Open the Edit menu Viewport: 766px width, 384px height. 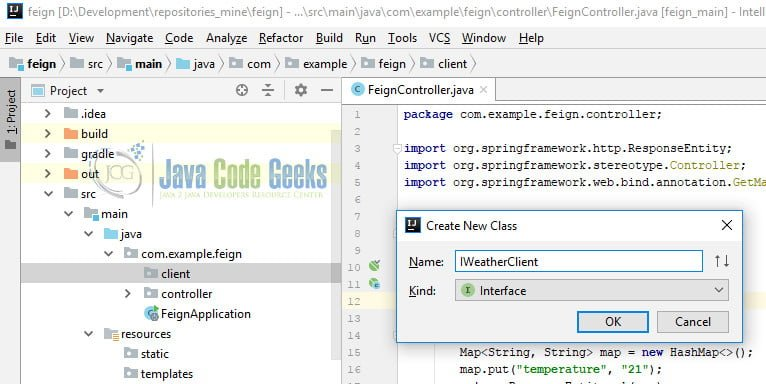coord(46,38)
